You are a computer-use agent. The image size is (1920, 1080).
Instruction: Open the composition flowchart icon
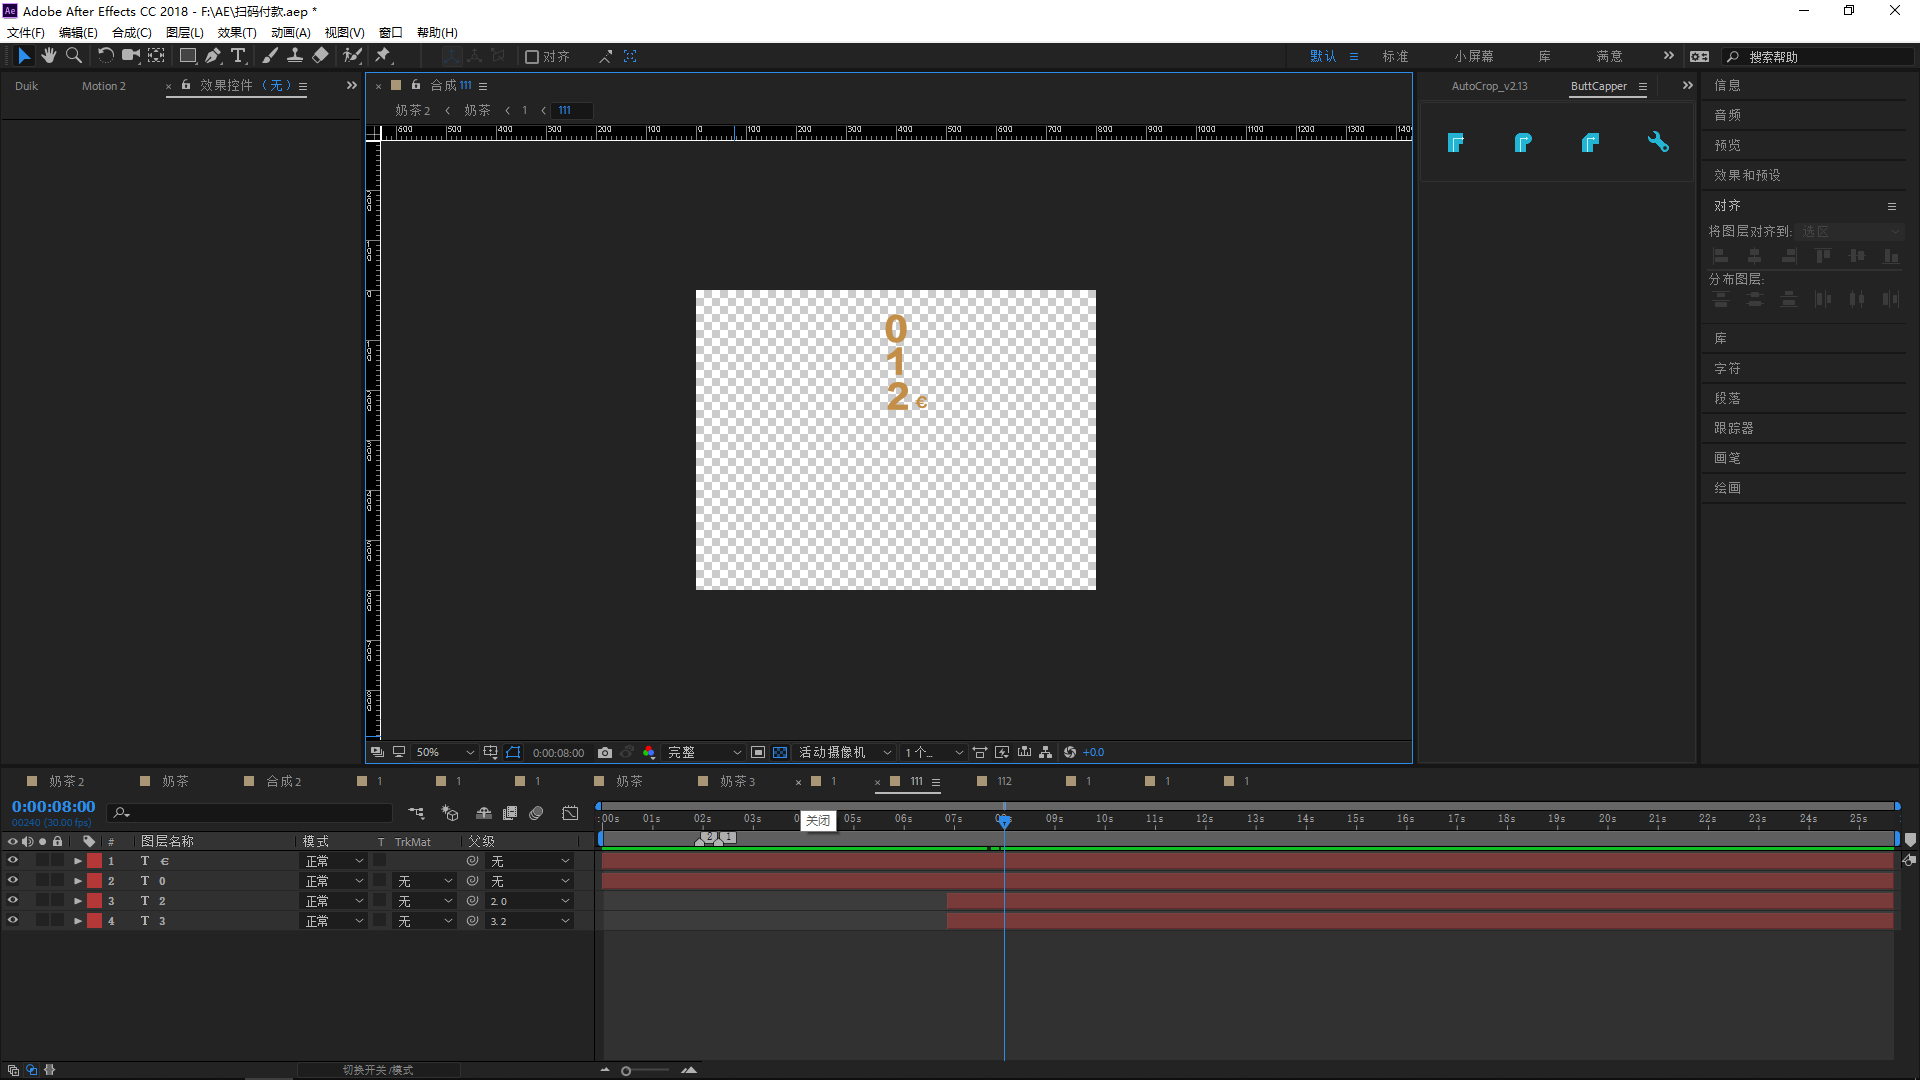(1045, 752)
